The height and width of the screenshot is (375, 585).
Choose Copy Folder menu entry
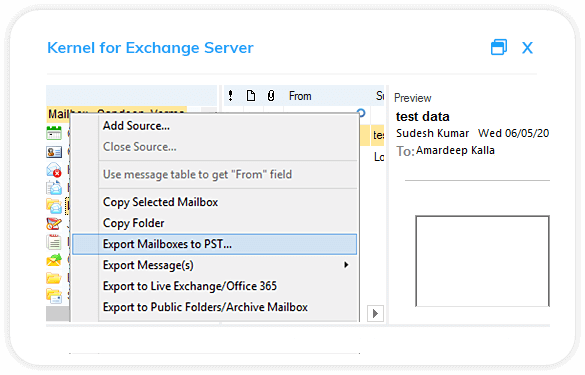(x=215, y=223)
